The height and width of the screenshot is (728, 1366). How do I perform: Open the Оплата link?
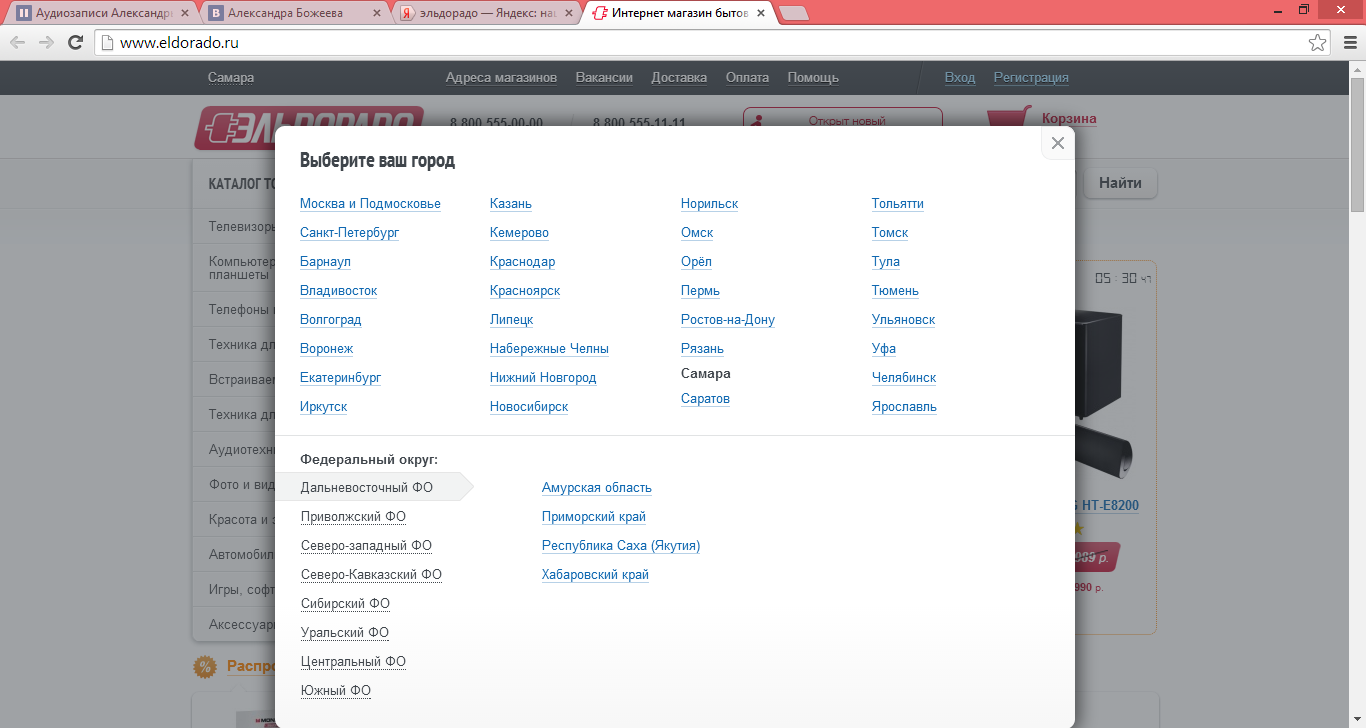pyautogui.click(x=747, y=78)
